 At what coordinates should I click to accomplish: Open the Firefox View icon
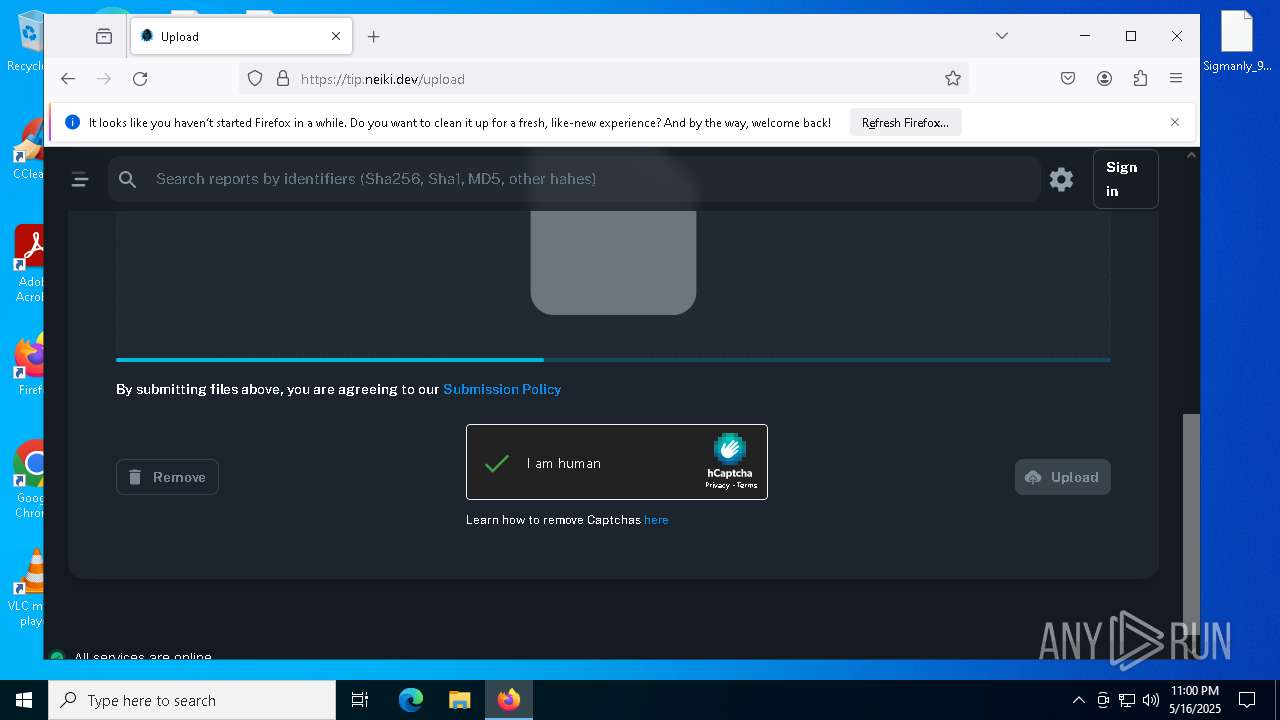tap(104, 36)
